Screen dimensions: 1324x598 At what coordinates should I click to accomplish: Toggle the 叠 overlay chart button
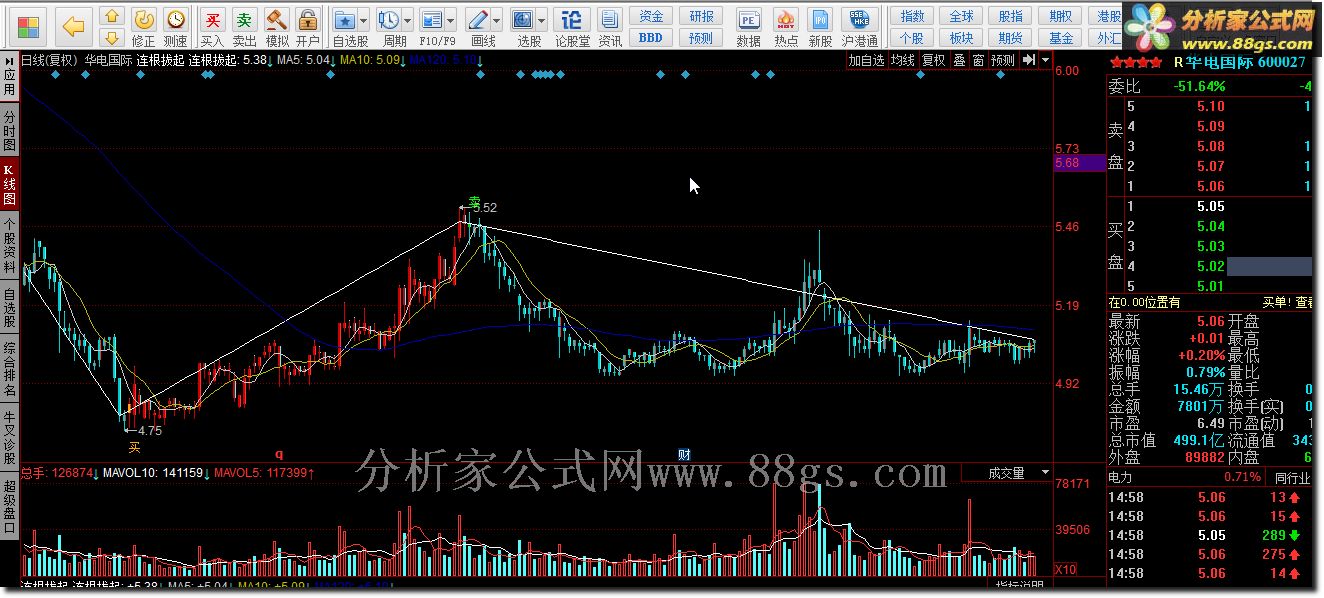click(959, 60)
